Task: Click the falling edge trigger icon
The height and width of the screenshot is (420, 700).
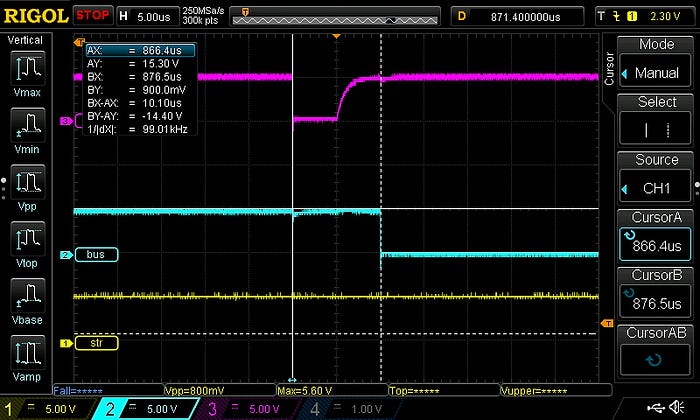Action: tap(617, 17)
